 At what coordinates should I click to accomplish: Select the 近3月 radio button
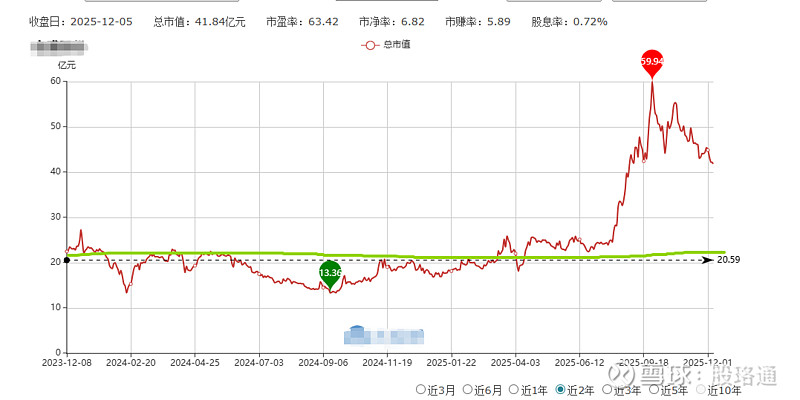pyautogui.click(x=420, y=390)
